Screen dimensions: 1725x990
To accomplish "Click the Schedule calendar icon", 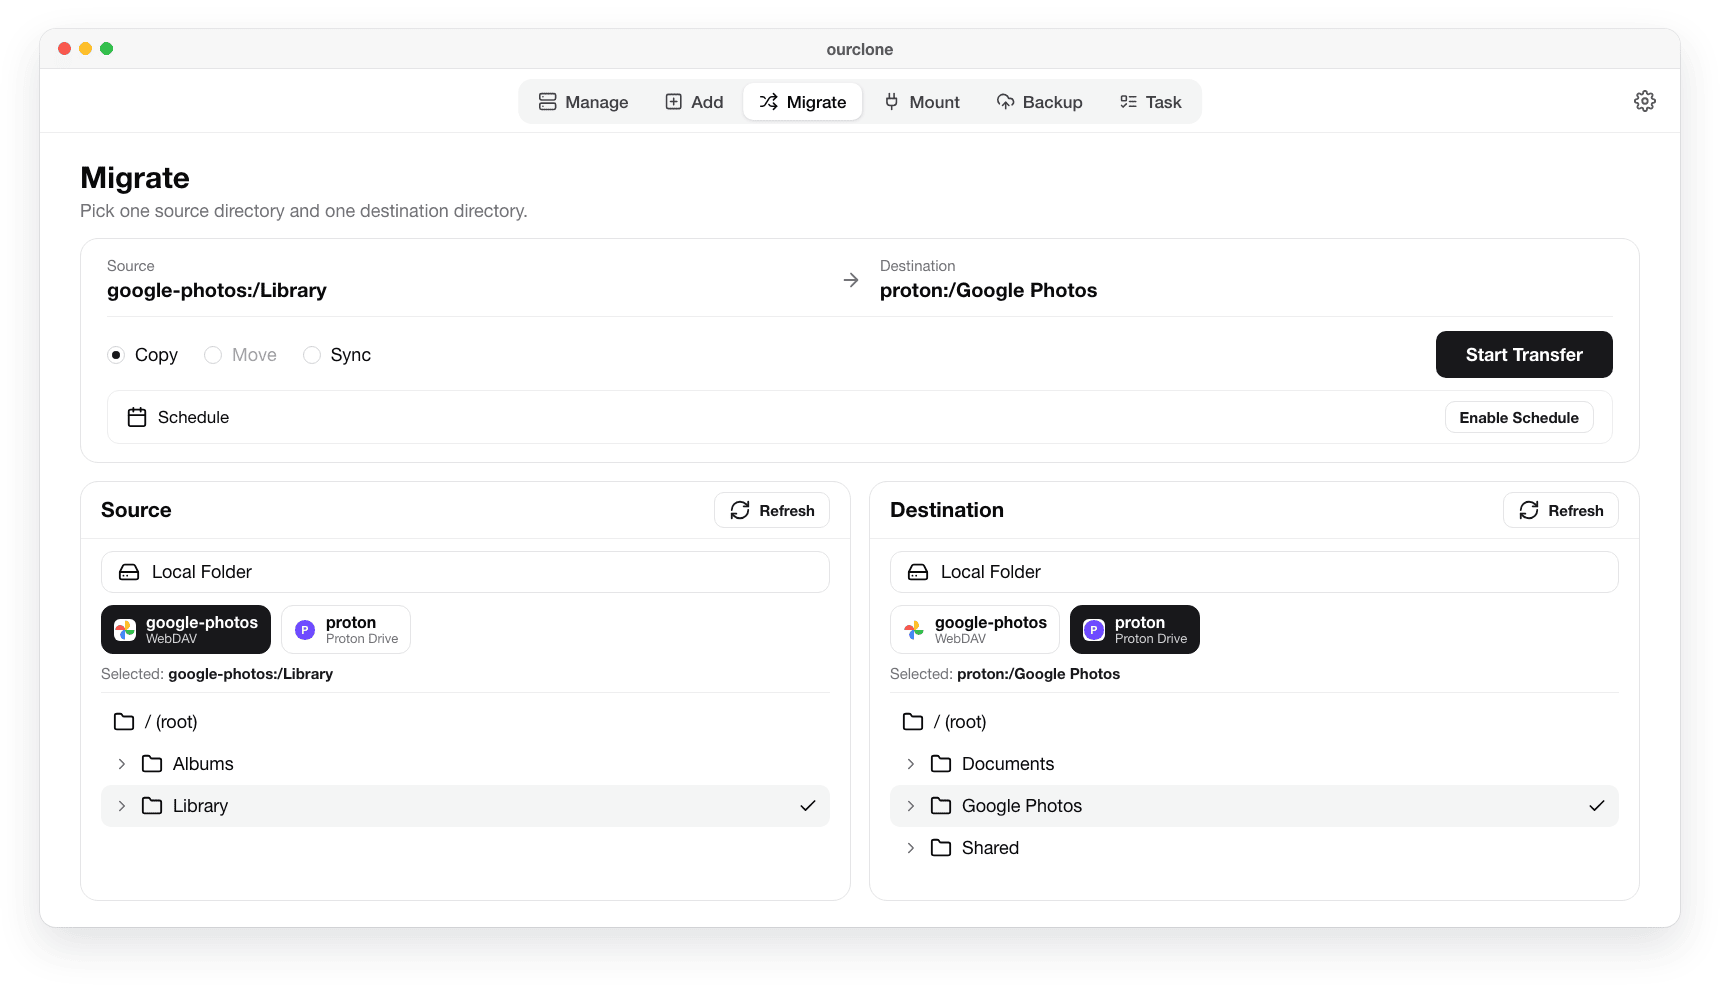I will 137,417.
